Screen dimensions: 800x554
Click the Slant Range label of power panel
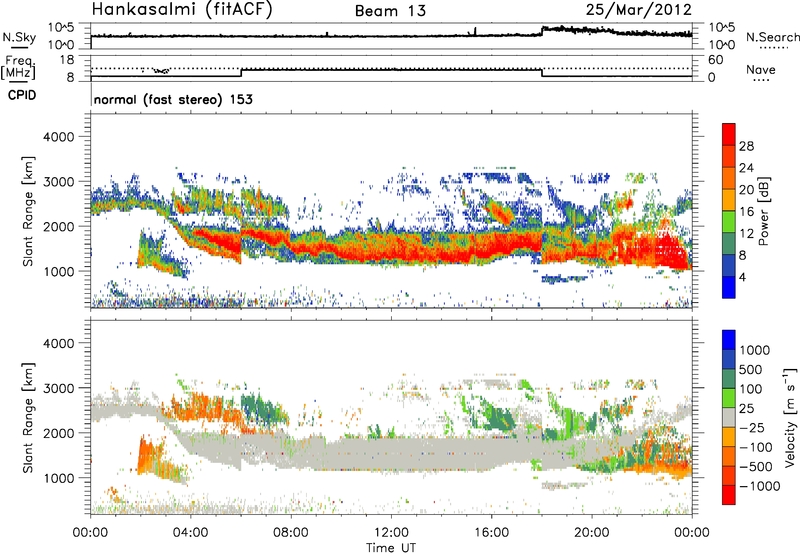[x=29, y=211]
